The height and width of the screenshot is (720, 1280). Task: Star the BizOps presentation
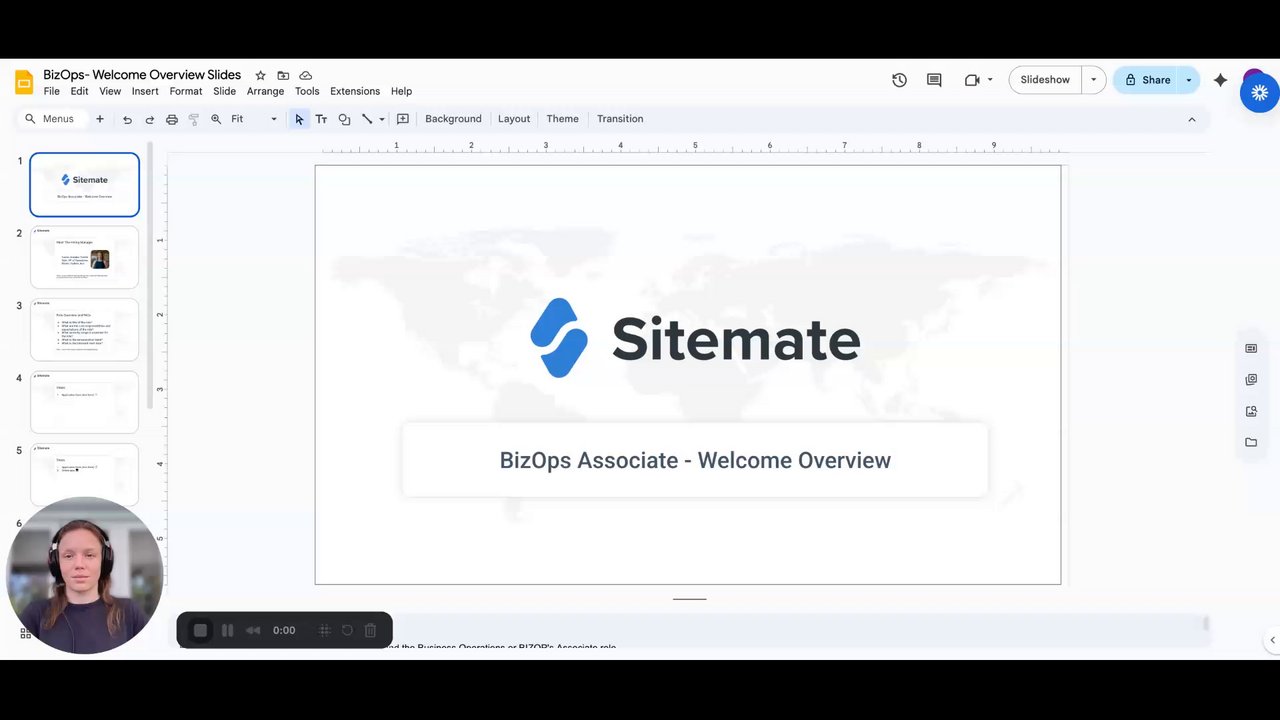(260, 75)
